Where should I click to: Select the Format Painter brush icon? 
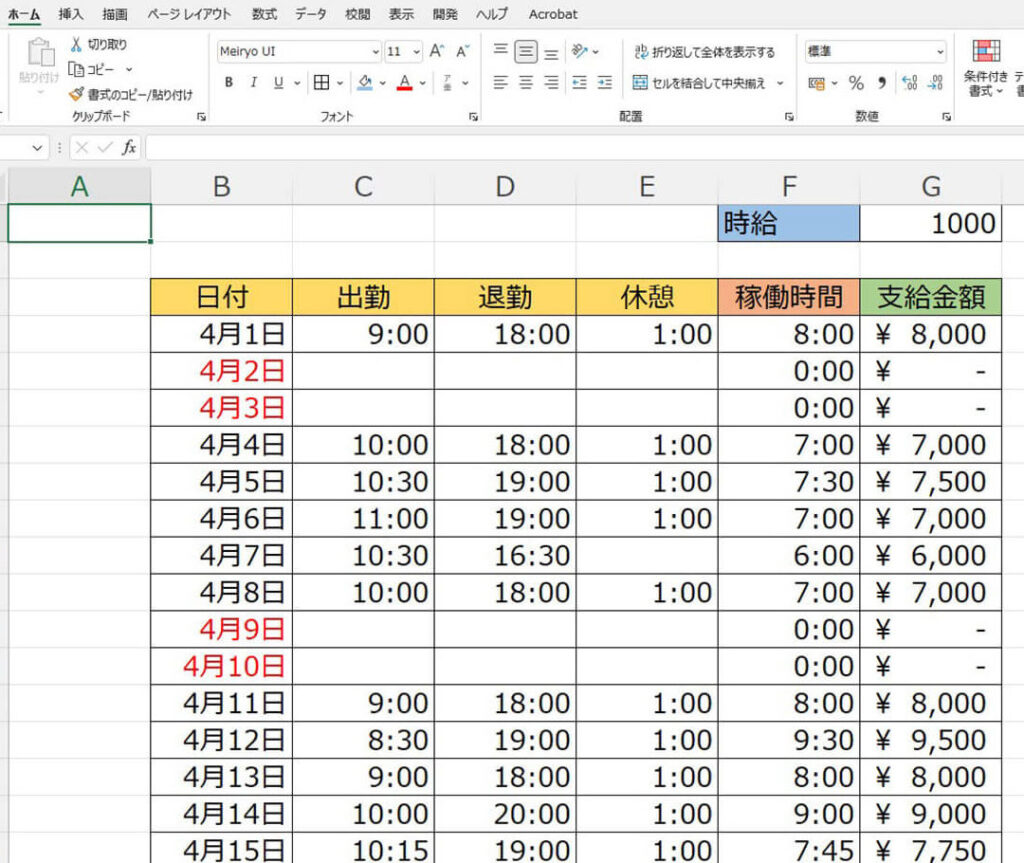(x=76, y=94)
